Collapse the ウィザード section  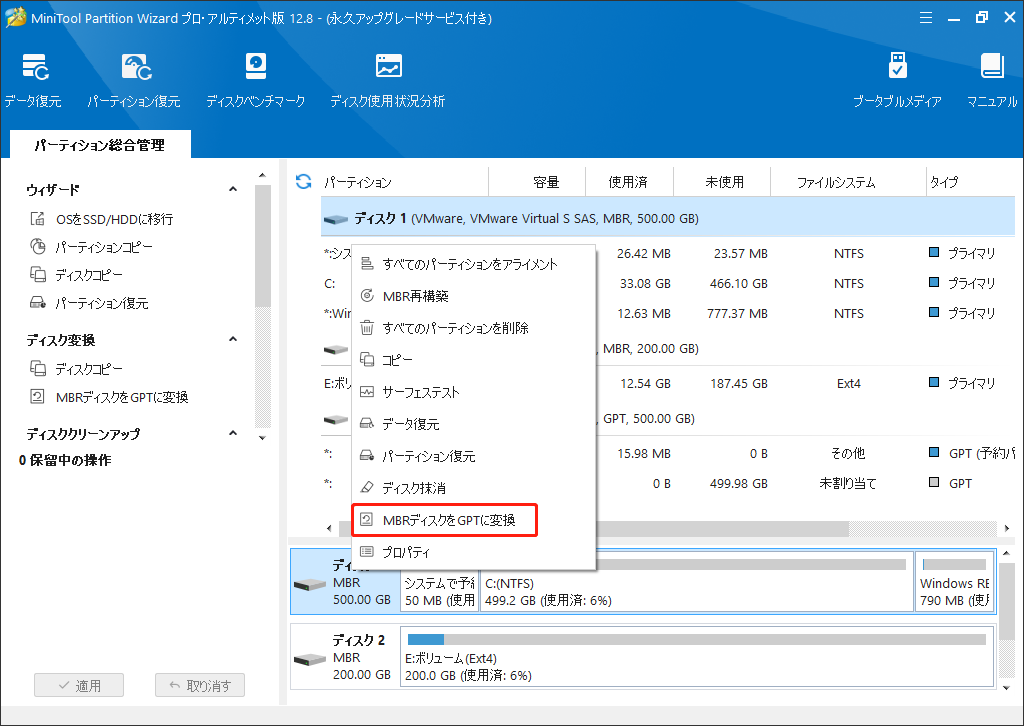(x=233, y=190)
